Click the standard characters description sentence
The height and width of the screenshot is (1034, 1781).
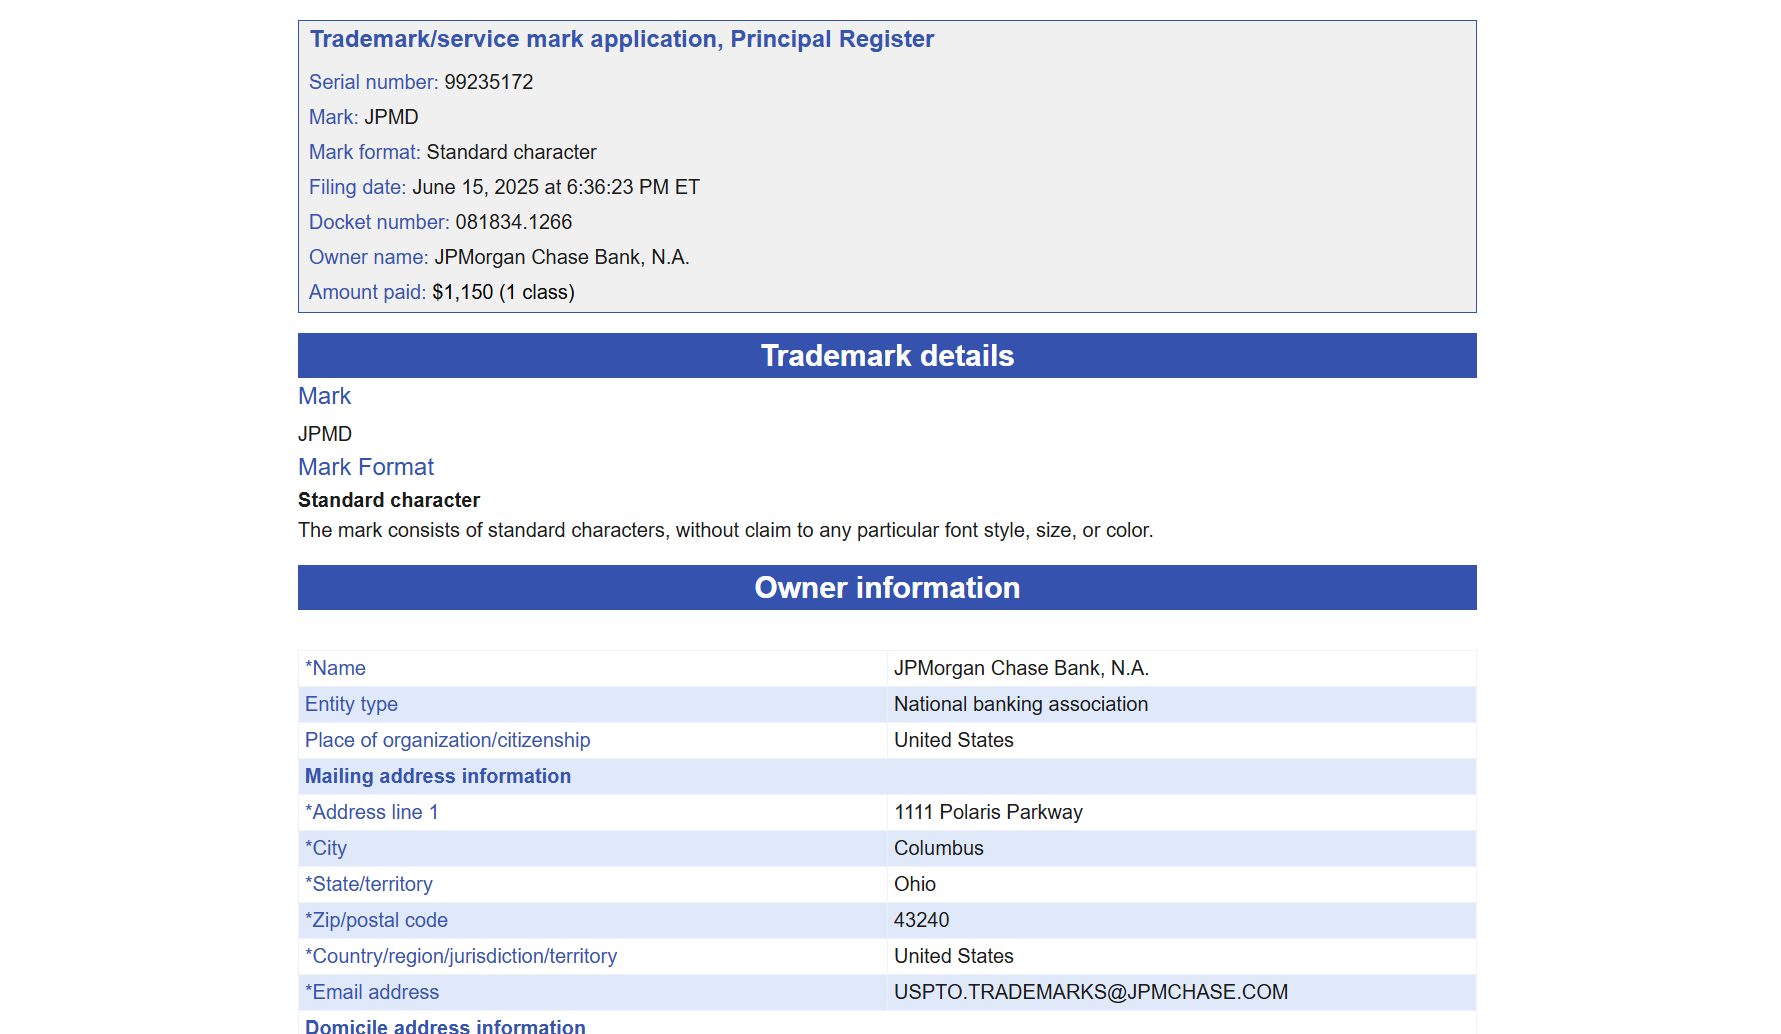726,530
